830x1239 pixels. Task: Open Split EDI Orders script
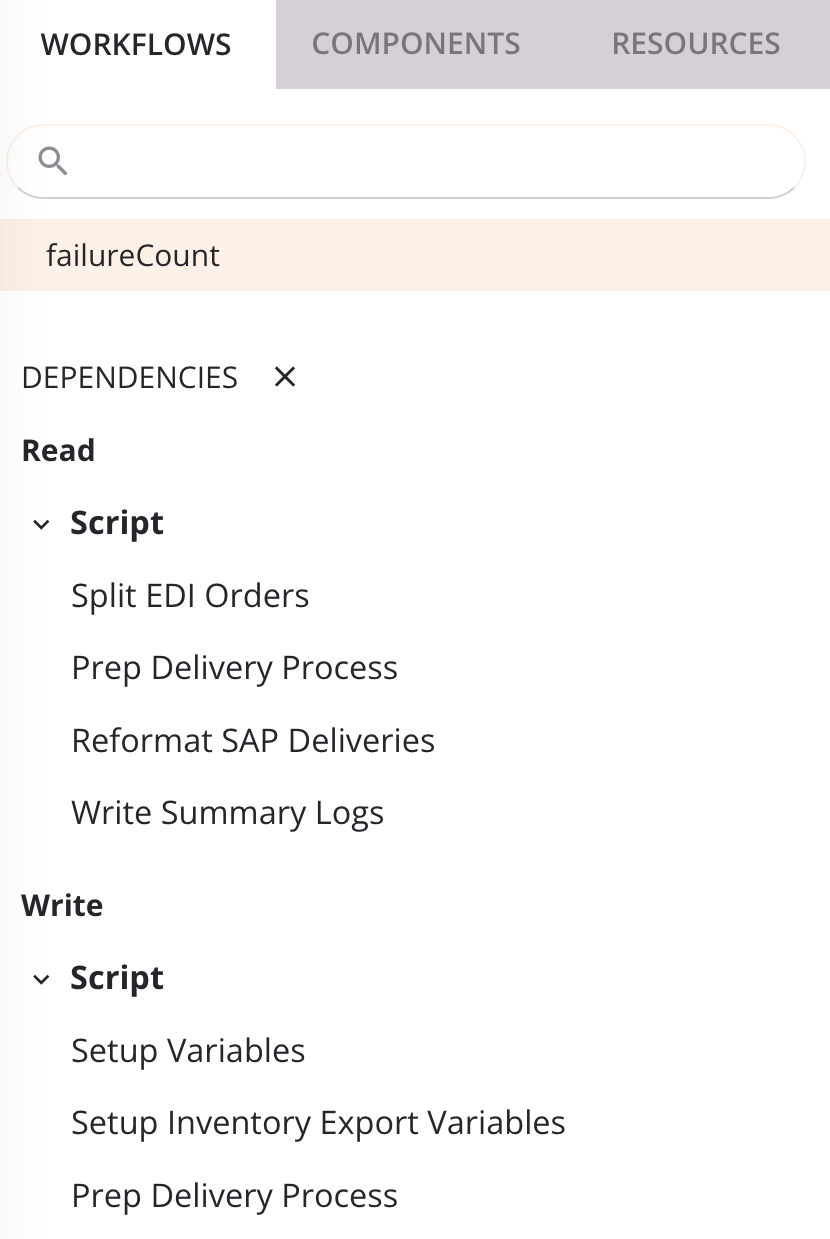pos(189,595)
